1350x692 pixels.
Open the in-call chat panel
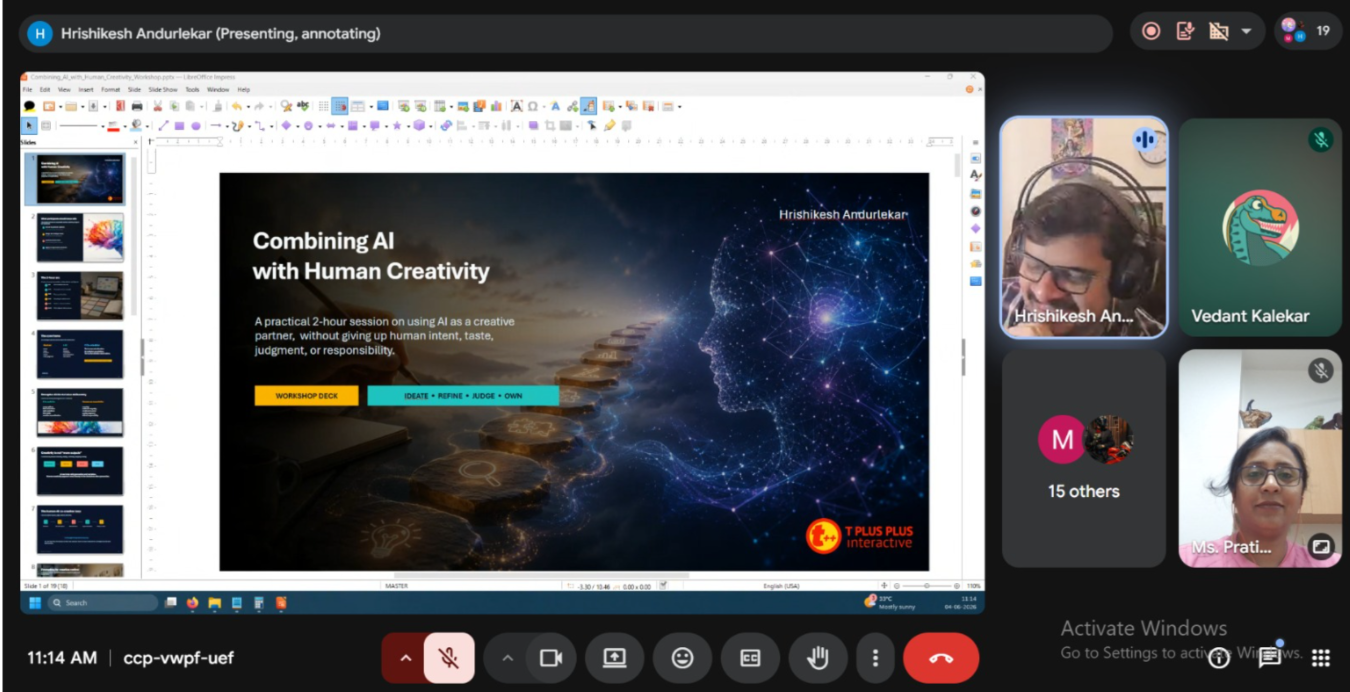(1269, 658)
